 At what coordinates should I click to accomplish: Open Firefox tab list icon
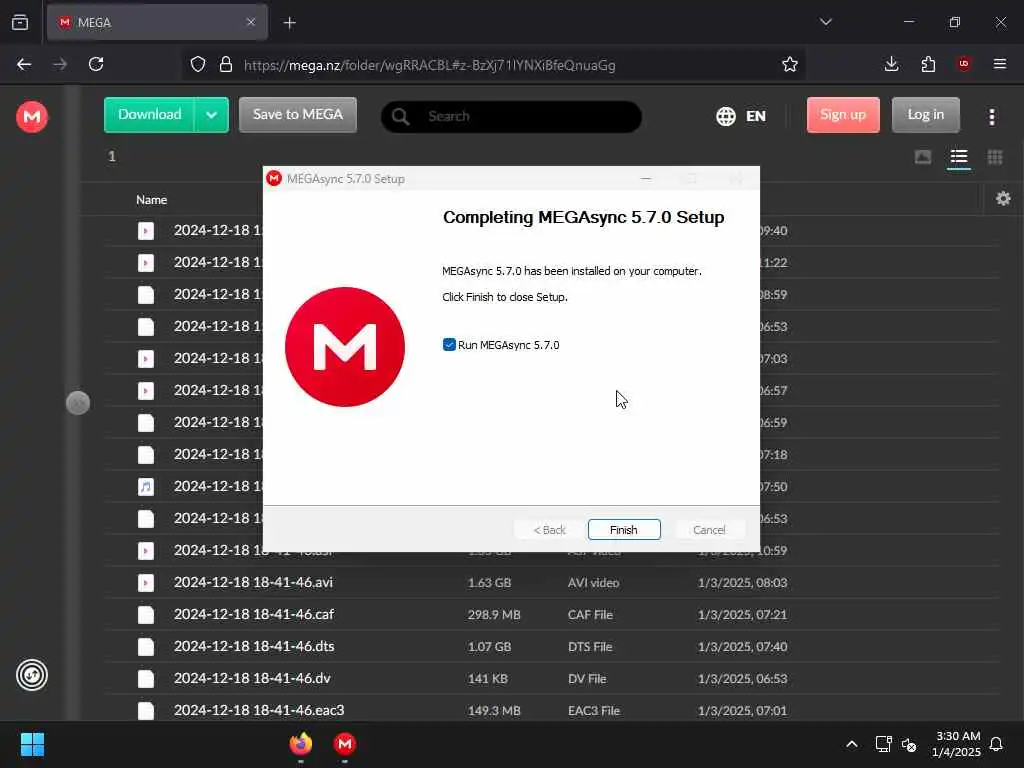coord(20,22)
